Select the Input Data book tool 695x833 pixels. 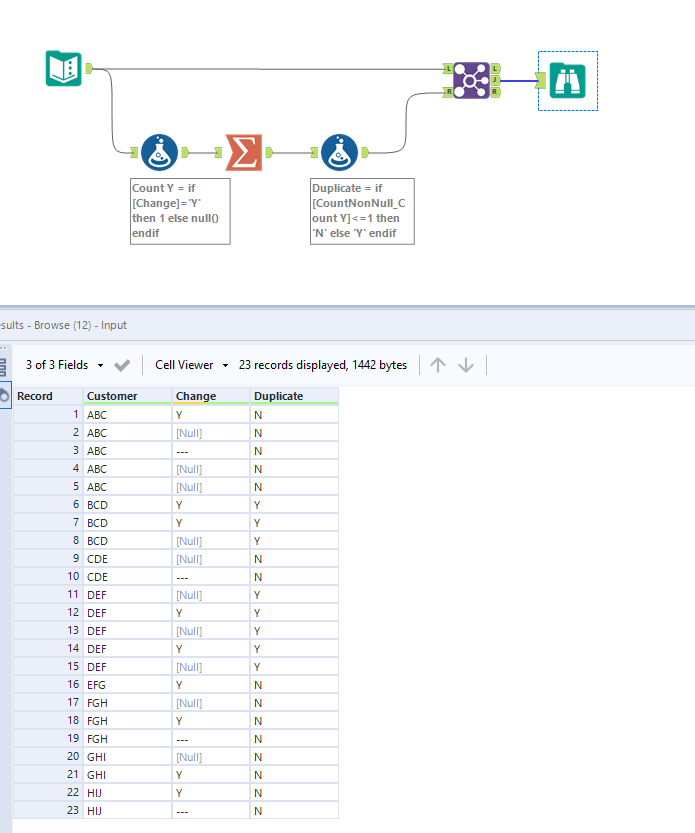pos(64,68)
